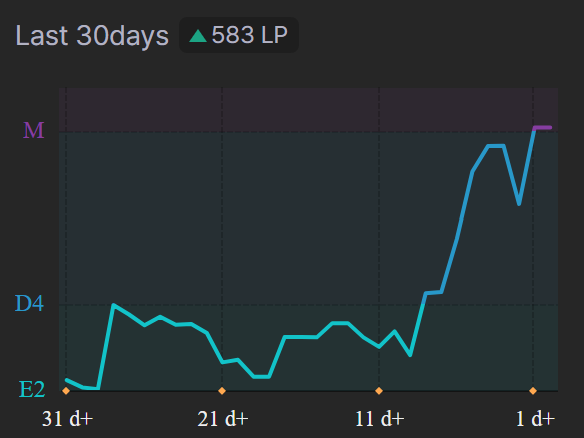The width and height of the screenshot is (584, 438).
Task: Click the purple Master segment of the line
Action: [x=543, y=128]
